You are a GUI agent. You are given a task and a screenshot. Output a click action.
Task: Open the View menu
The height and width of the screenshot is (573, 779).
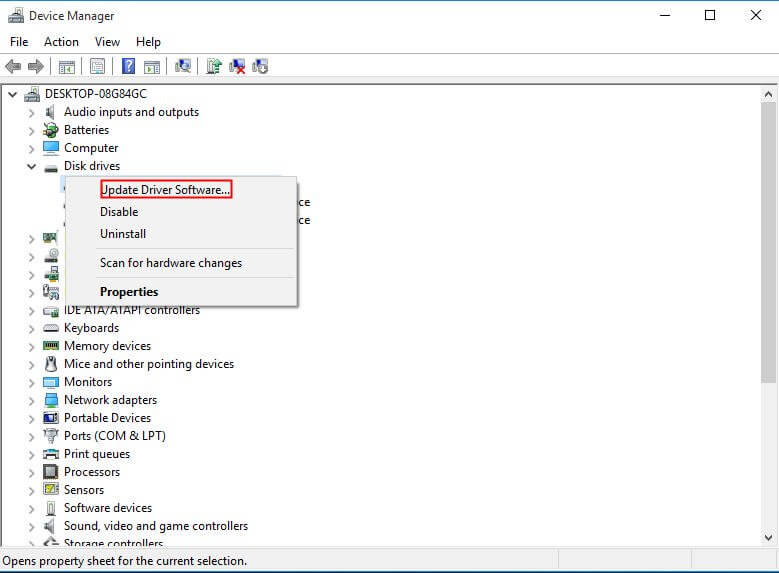[x=107, y=42]
